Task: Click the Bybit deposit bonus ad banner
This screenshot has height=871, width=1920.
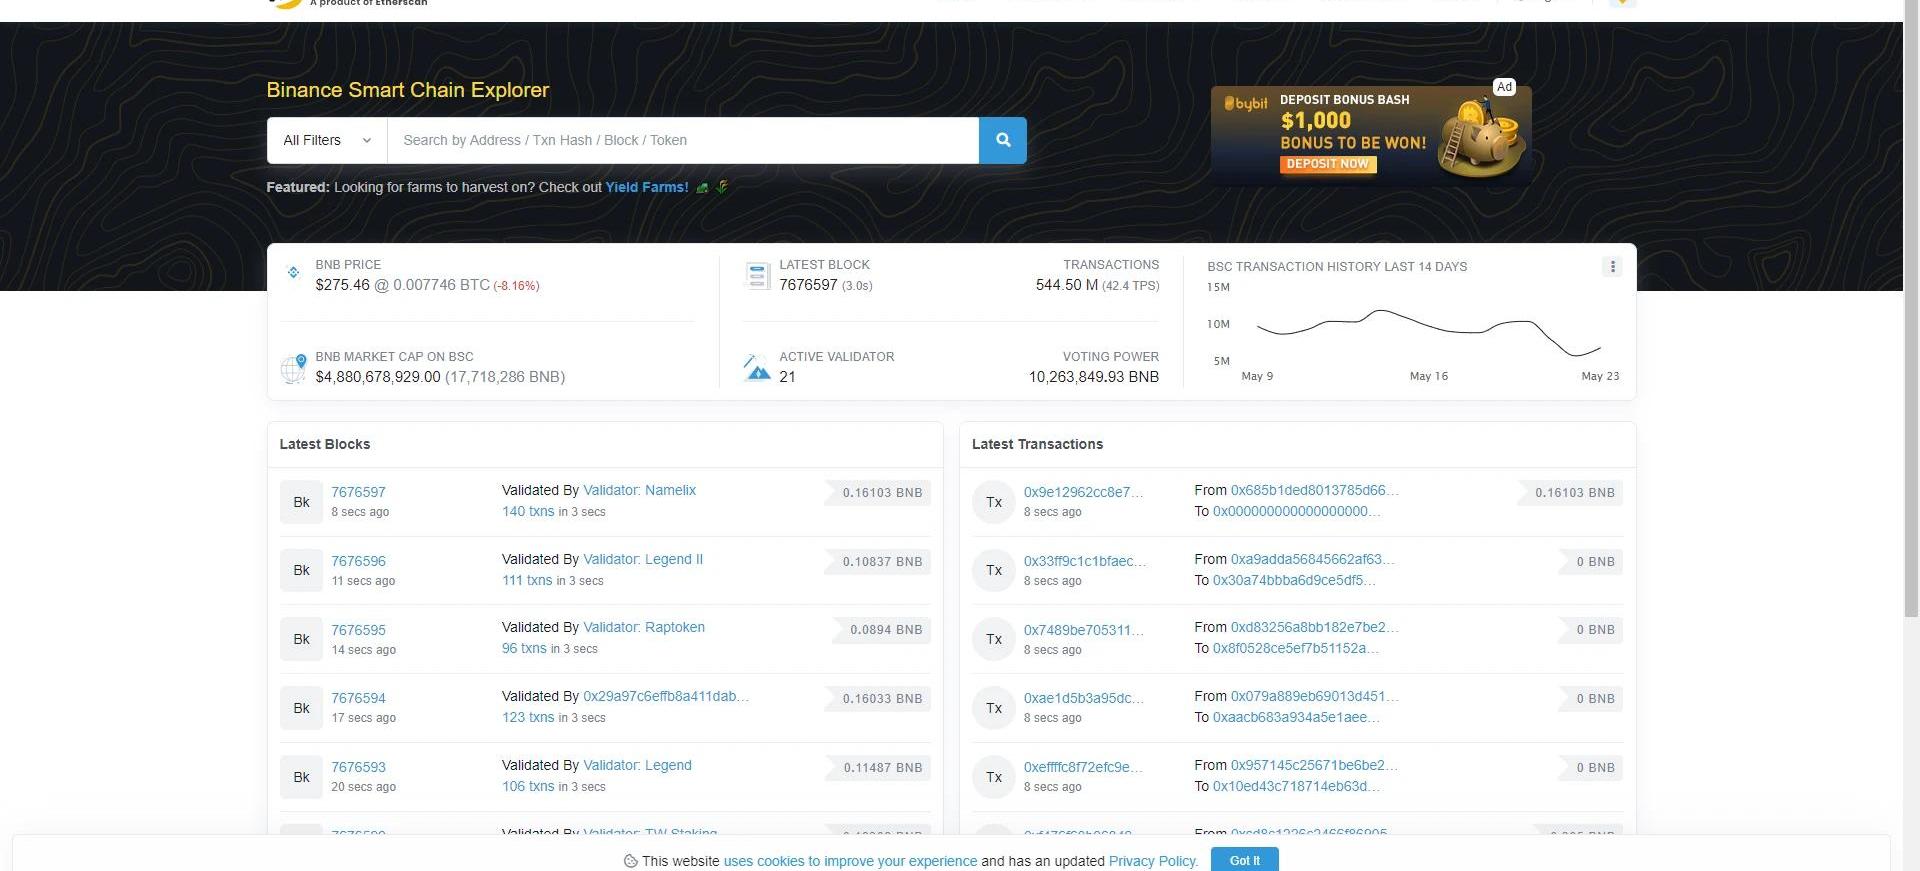Action: coord(1370,133)
